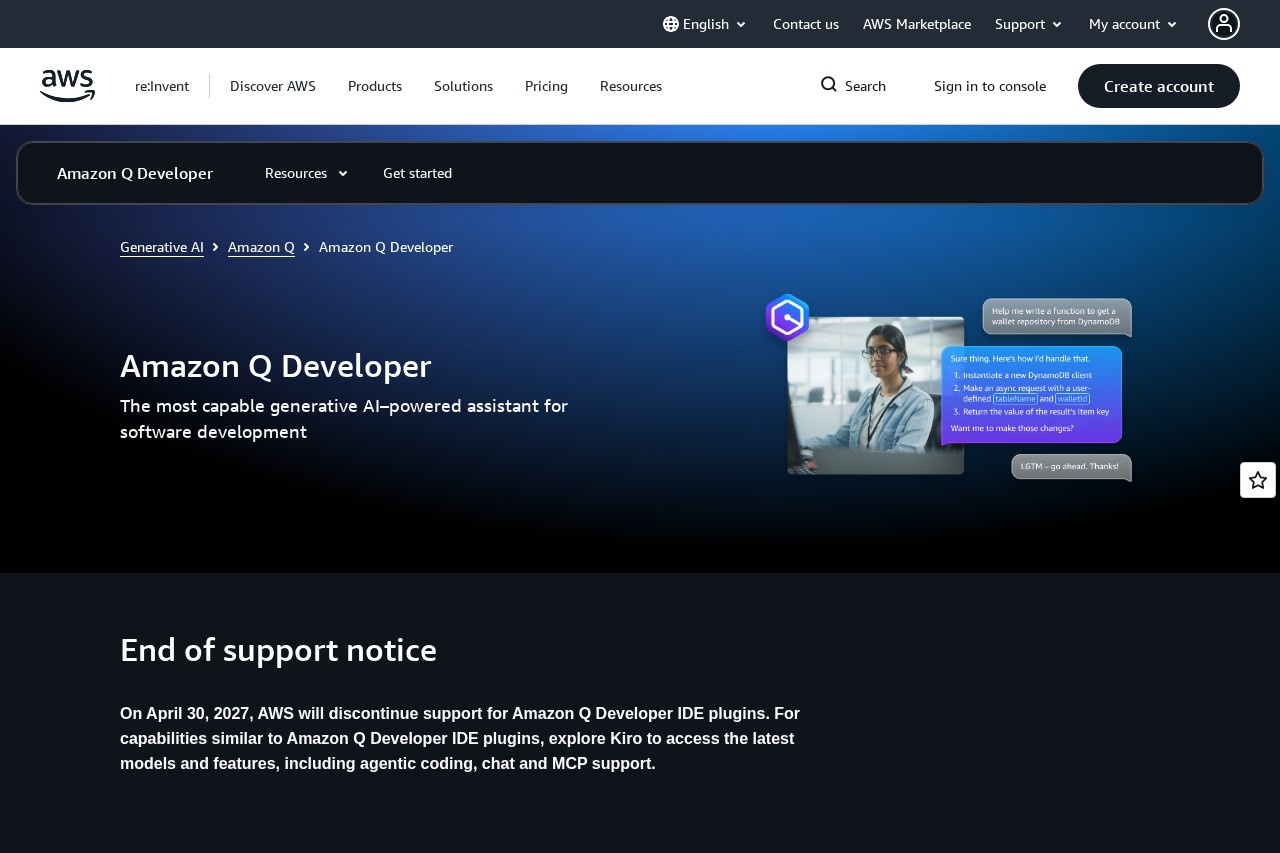
Task: Expand the Resources dropdown in Q Developer bar
Action: click(306, 173)
